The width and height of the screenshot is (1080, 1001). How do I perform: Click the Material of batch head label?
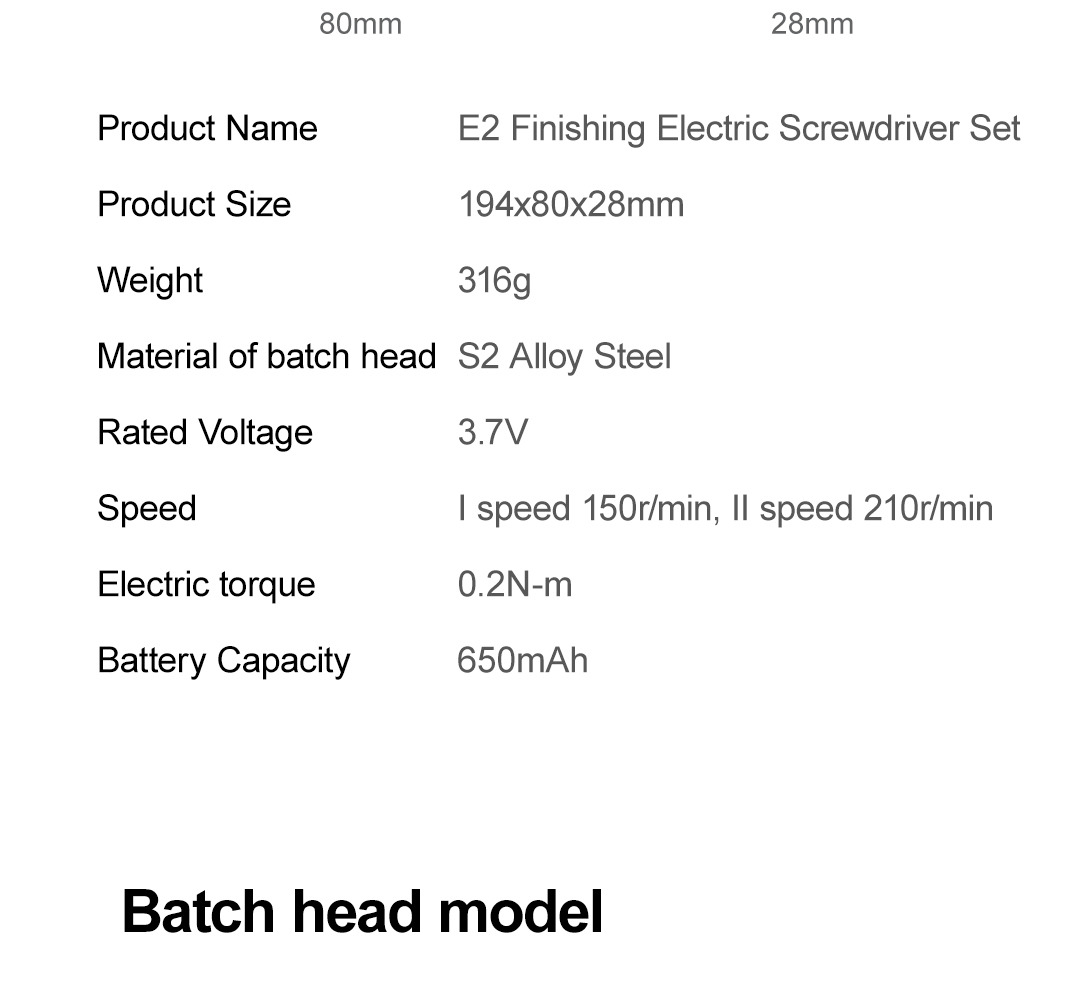[267, 357]
